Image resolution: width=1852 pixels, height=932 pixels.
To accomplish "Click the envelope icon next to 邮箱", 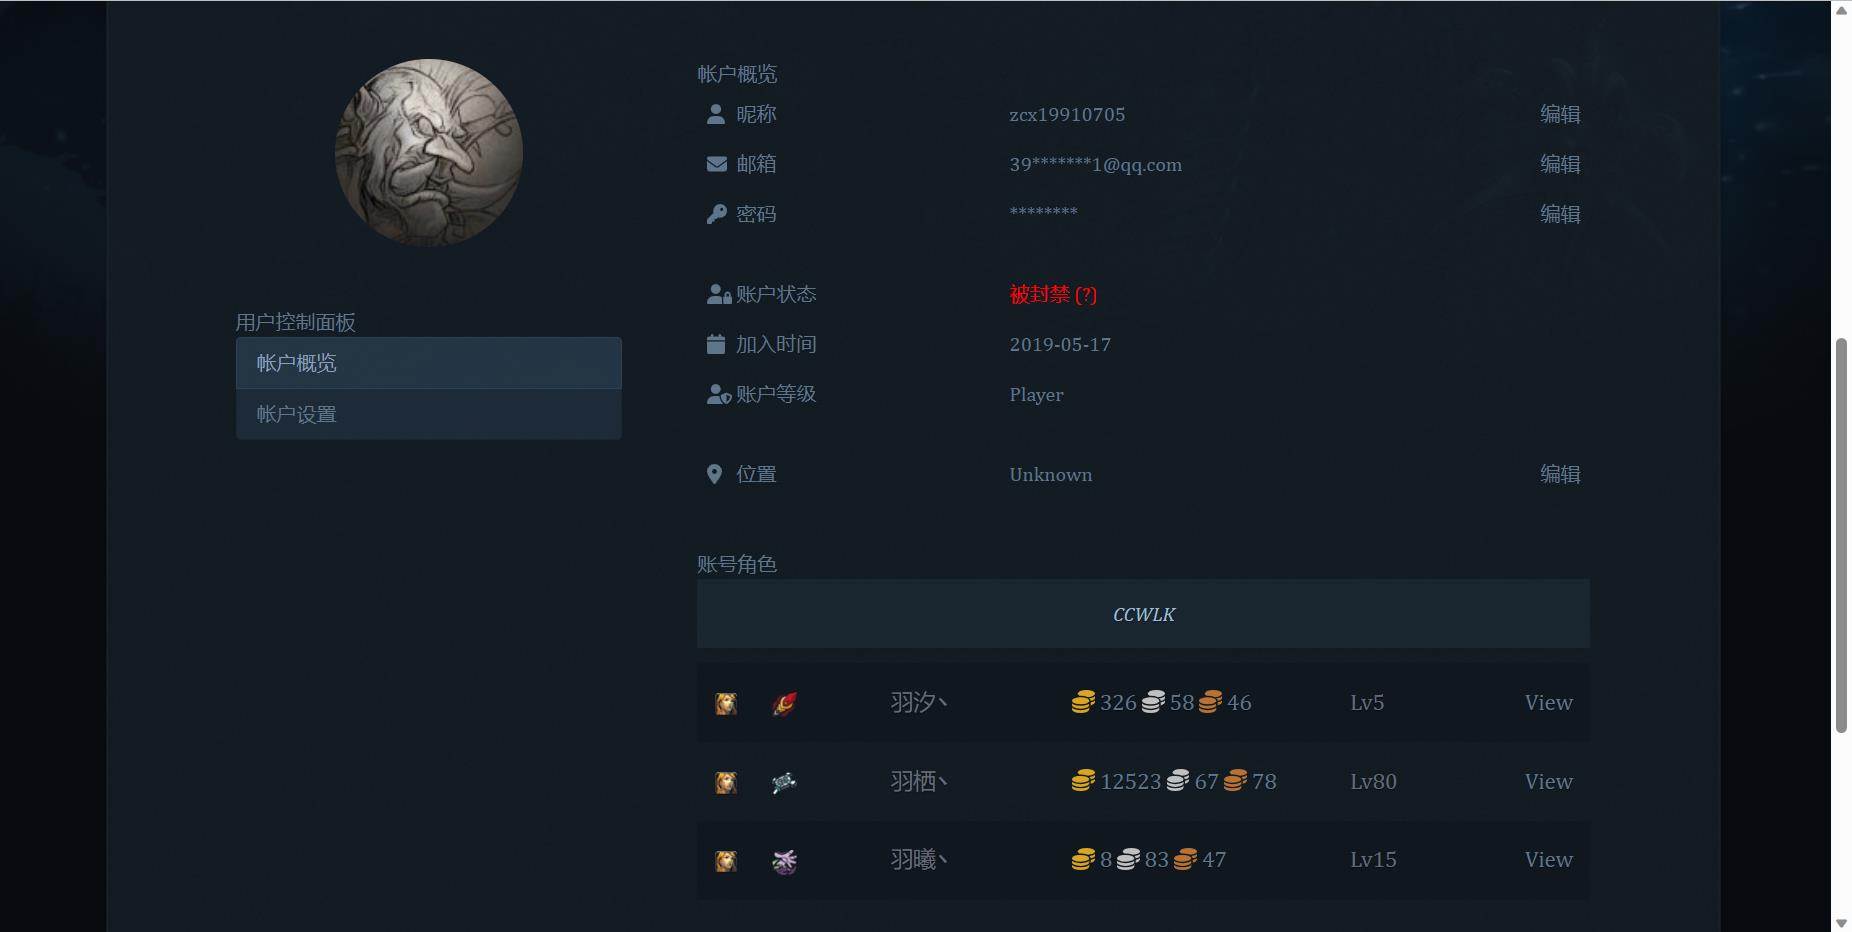I will click(x=715, y=163).
